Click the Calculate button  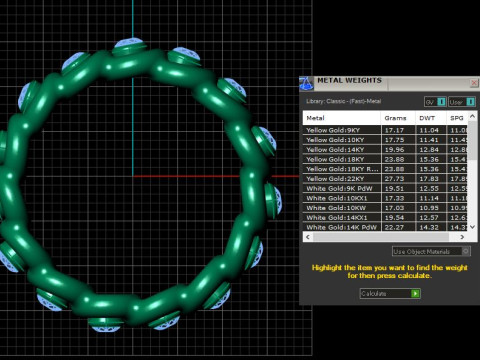tap(390, 293)
